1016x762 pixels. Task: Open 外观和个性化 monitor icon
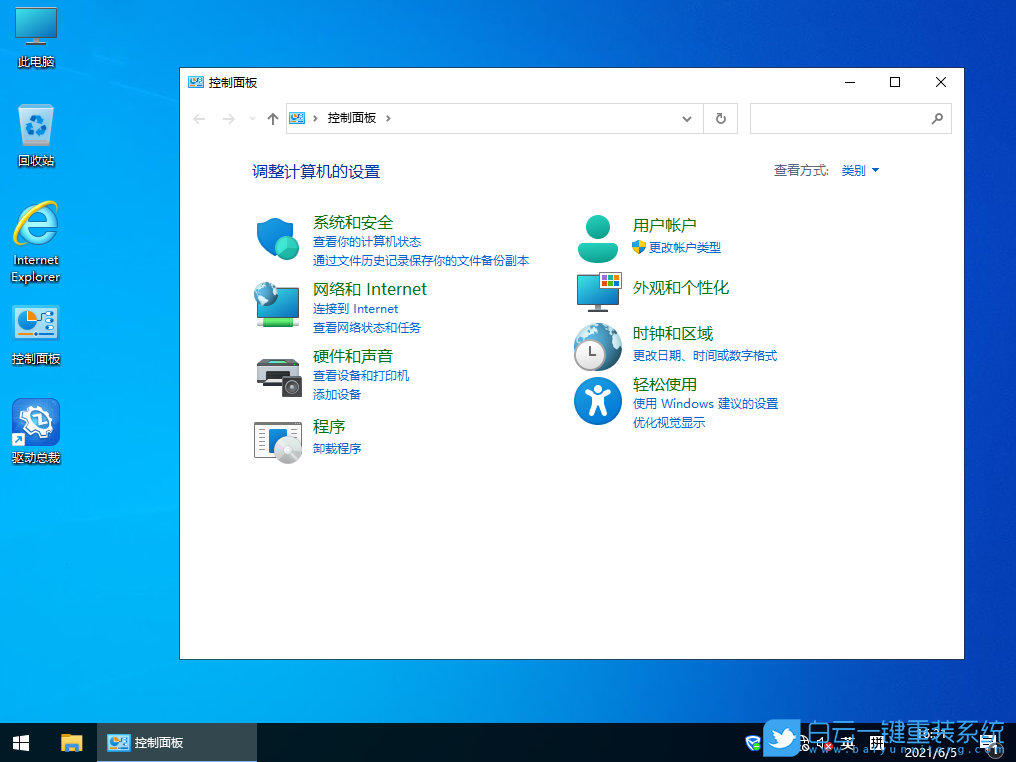(597, 291)
